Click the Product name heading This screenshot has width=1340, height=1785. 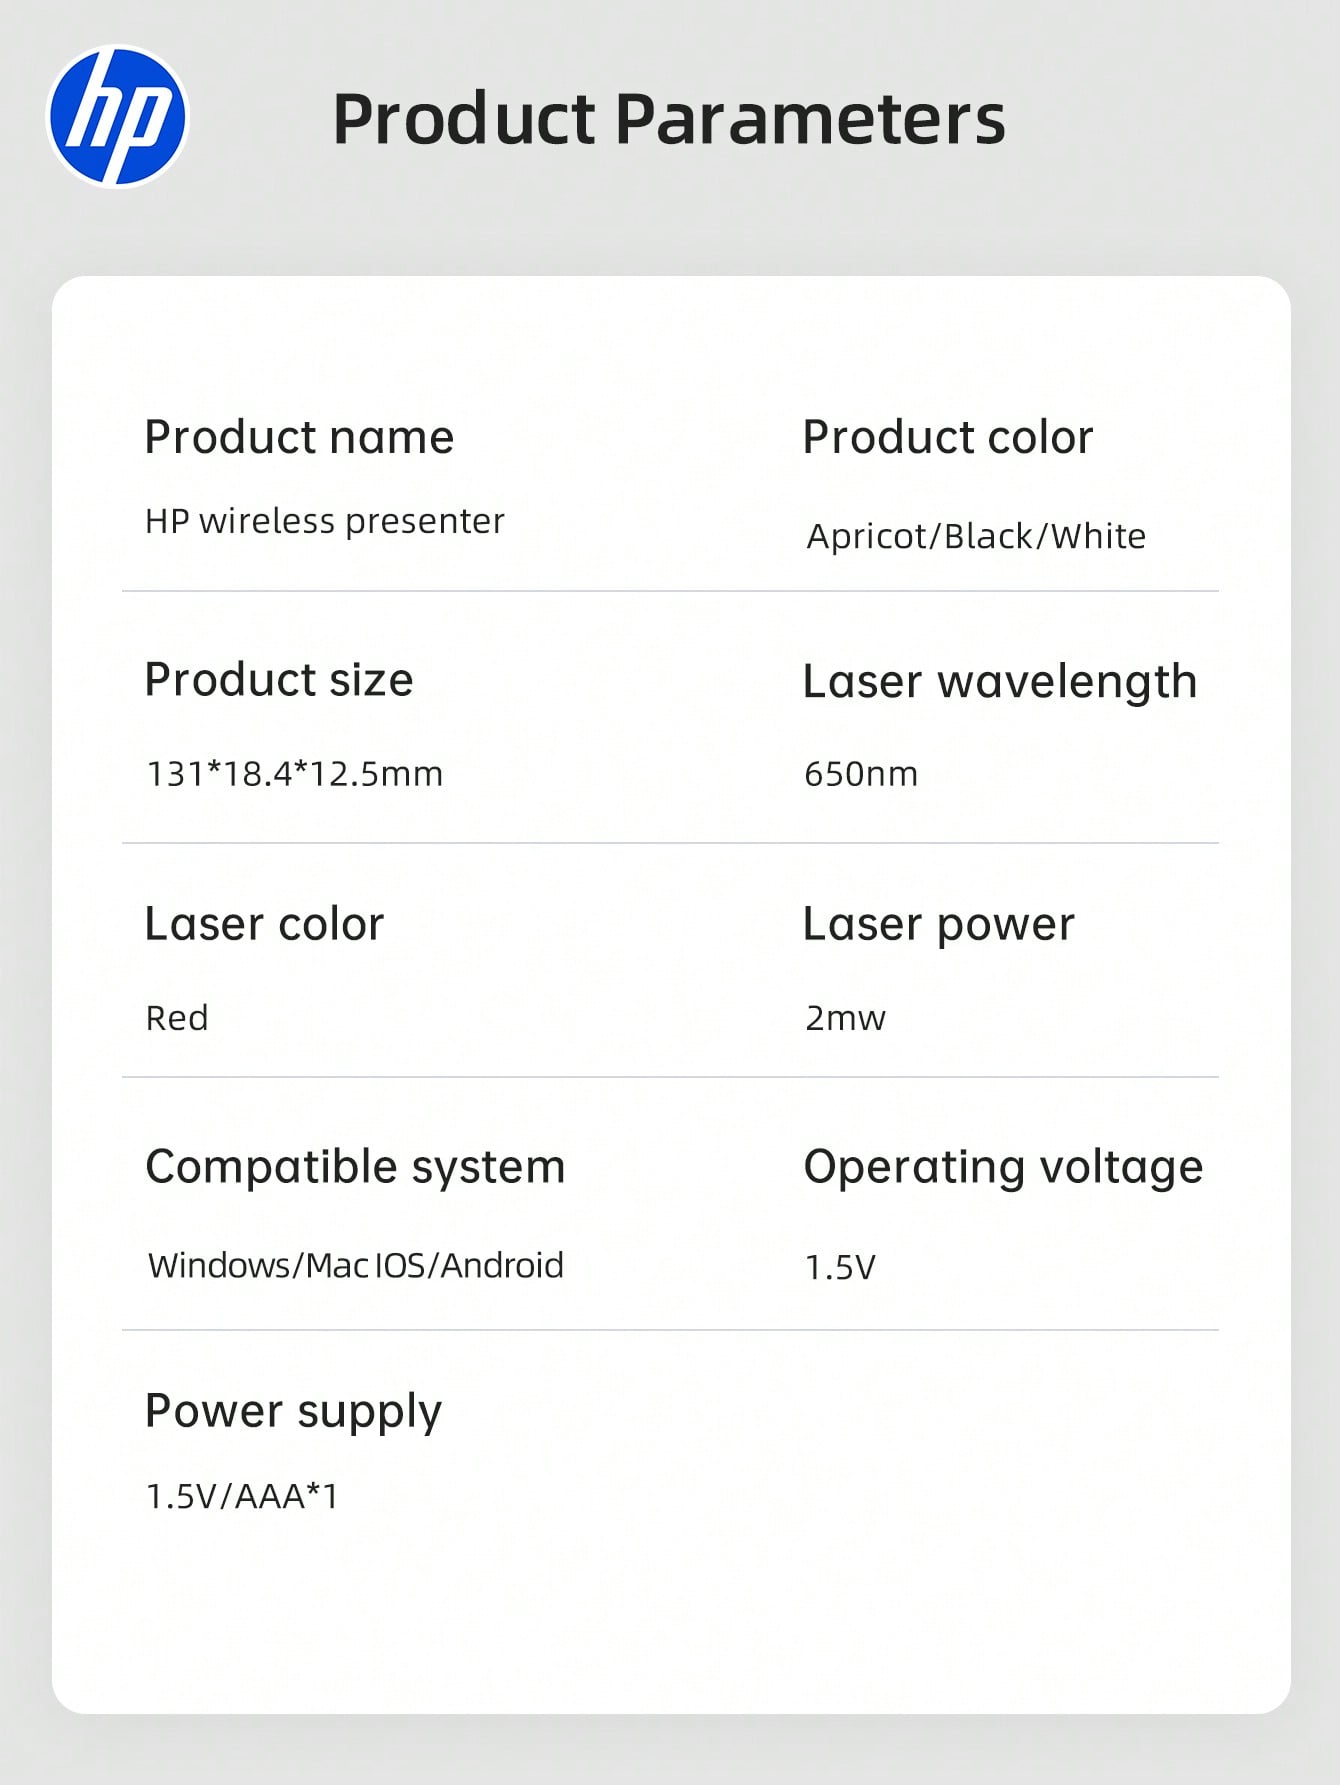click(x=299, y=437)
